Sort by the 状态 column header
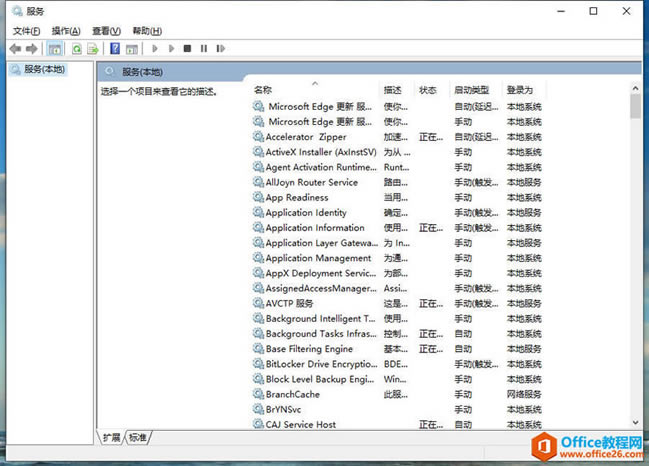The height and width of the screenshot is (466, 649). click(428, 90)
